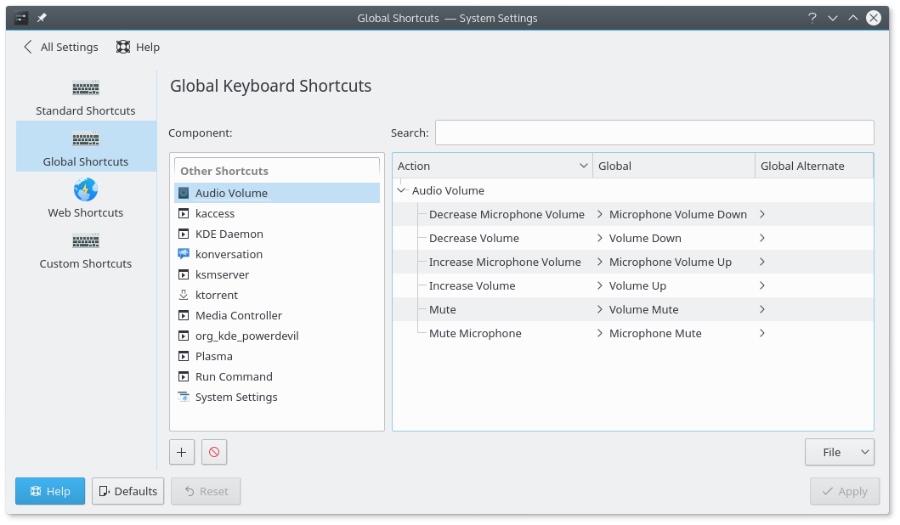This screenshot has width=900, height=525.
Task: Open the File dropdown button
Action: click(x=839, y=452)
